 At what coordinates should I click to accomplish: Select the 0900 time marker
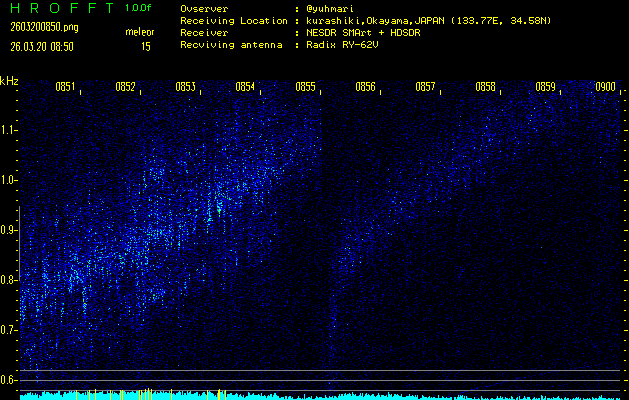coord(605,87)
